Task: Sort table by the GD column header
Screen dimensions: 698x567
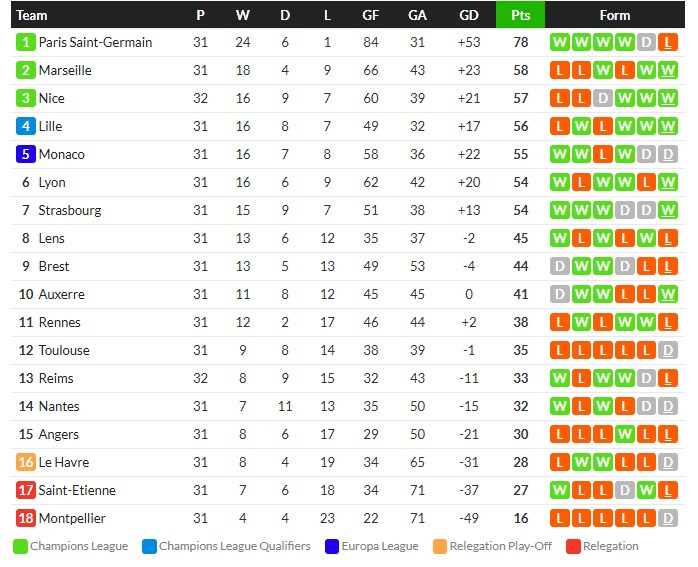Action: [x=469, y=15]
